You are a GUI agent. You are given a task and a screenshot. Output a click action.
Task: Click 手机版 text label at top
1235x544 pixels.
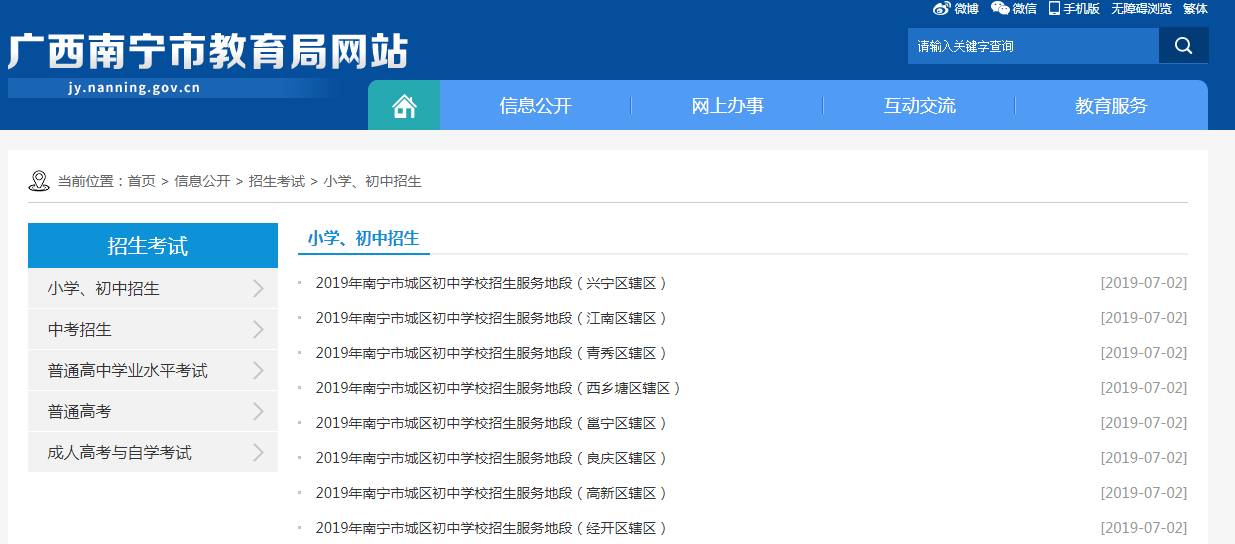coord(1081,8)
